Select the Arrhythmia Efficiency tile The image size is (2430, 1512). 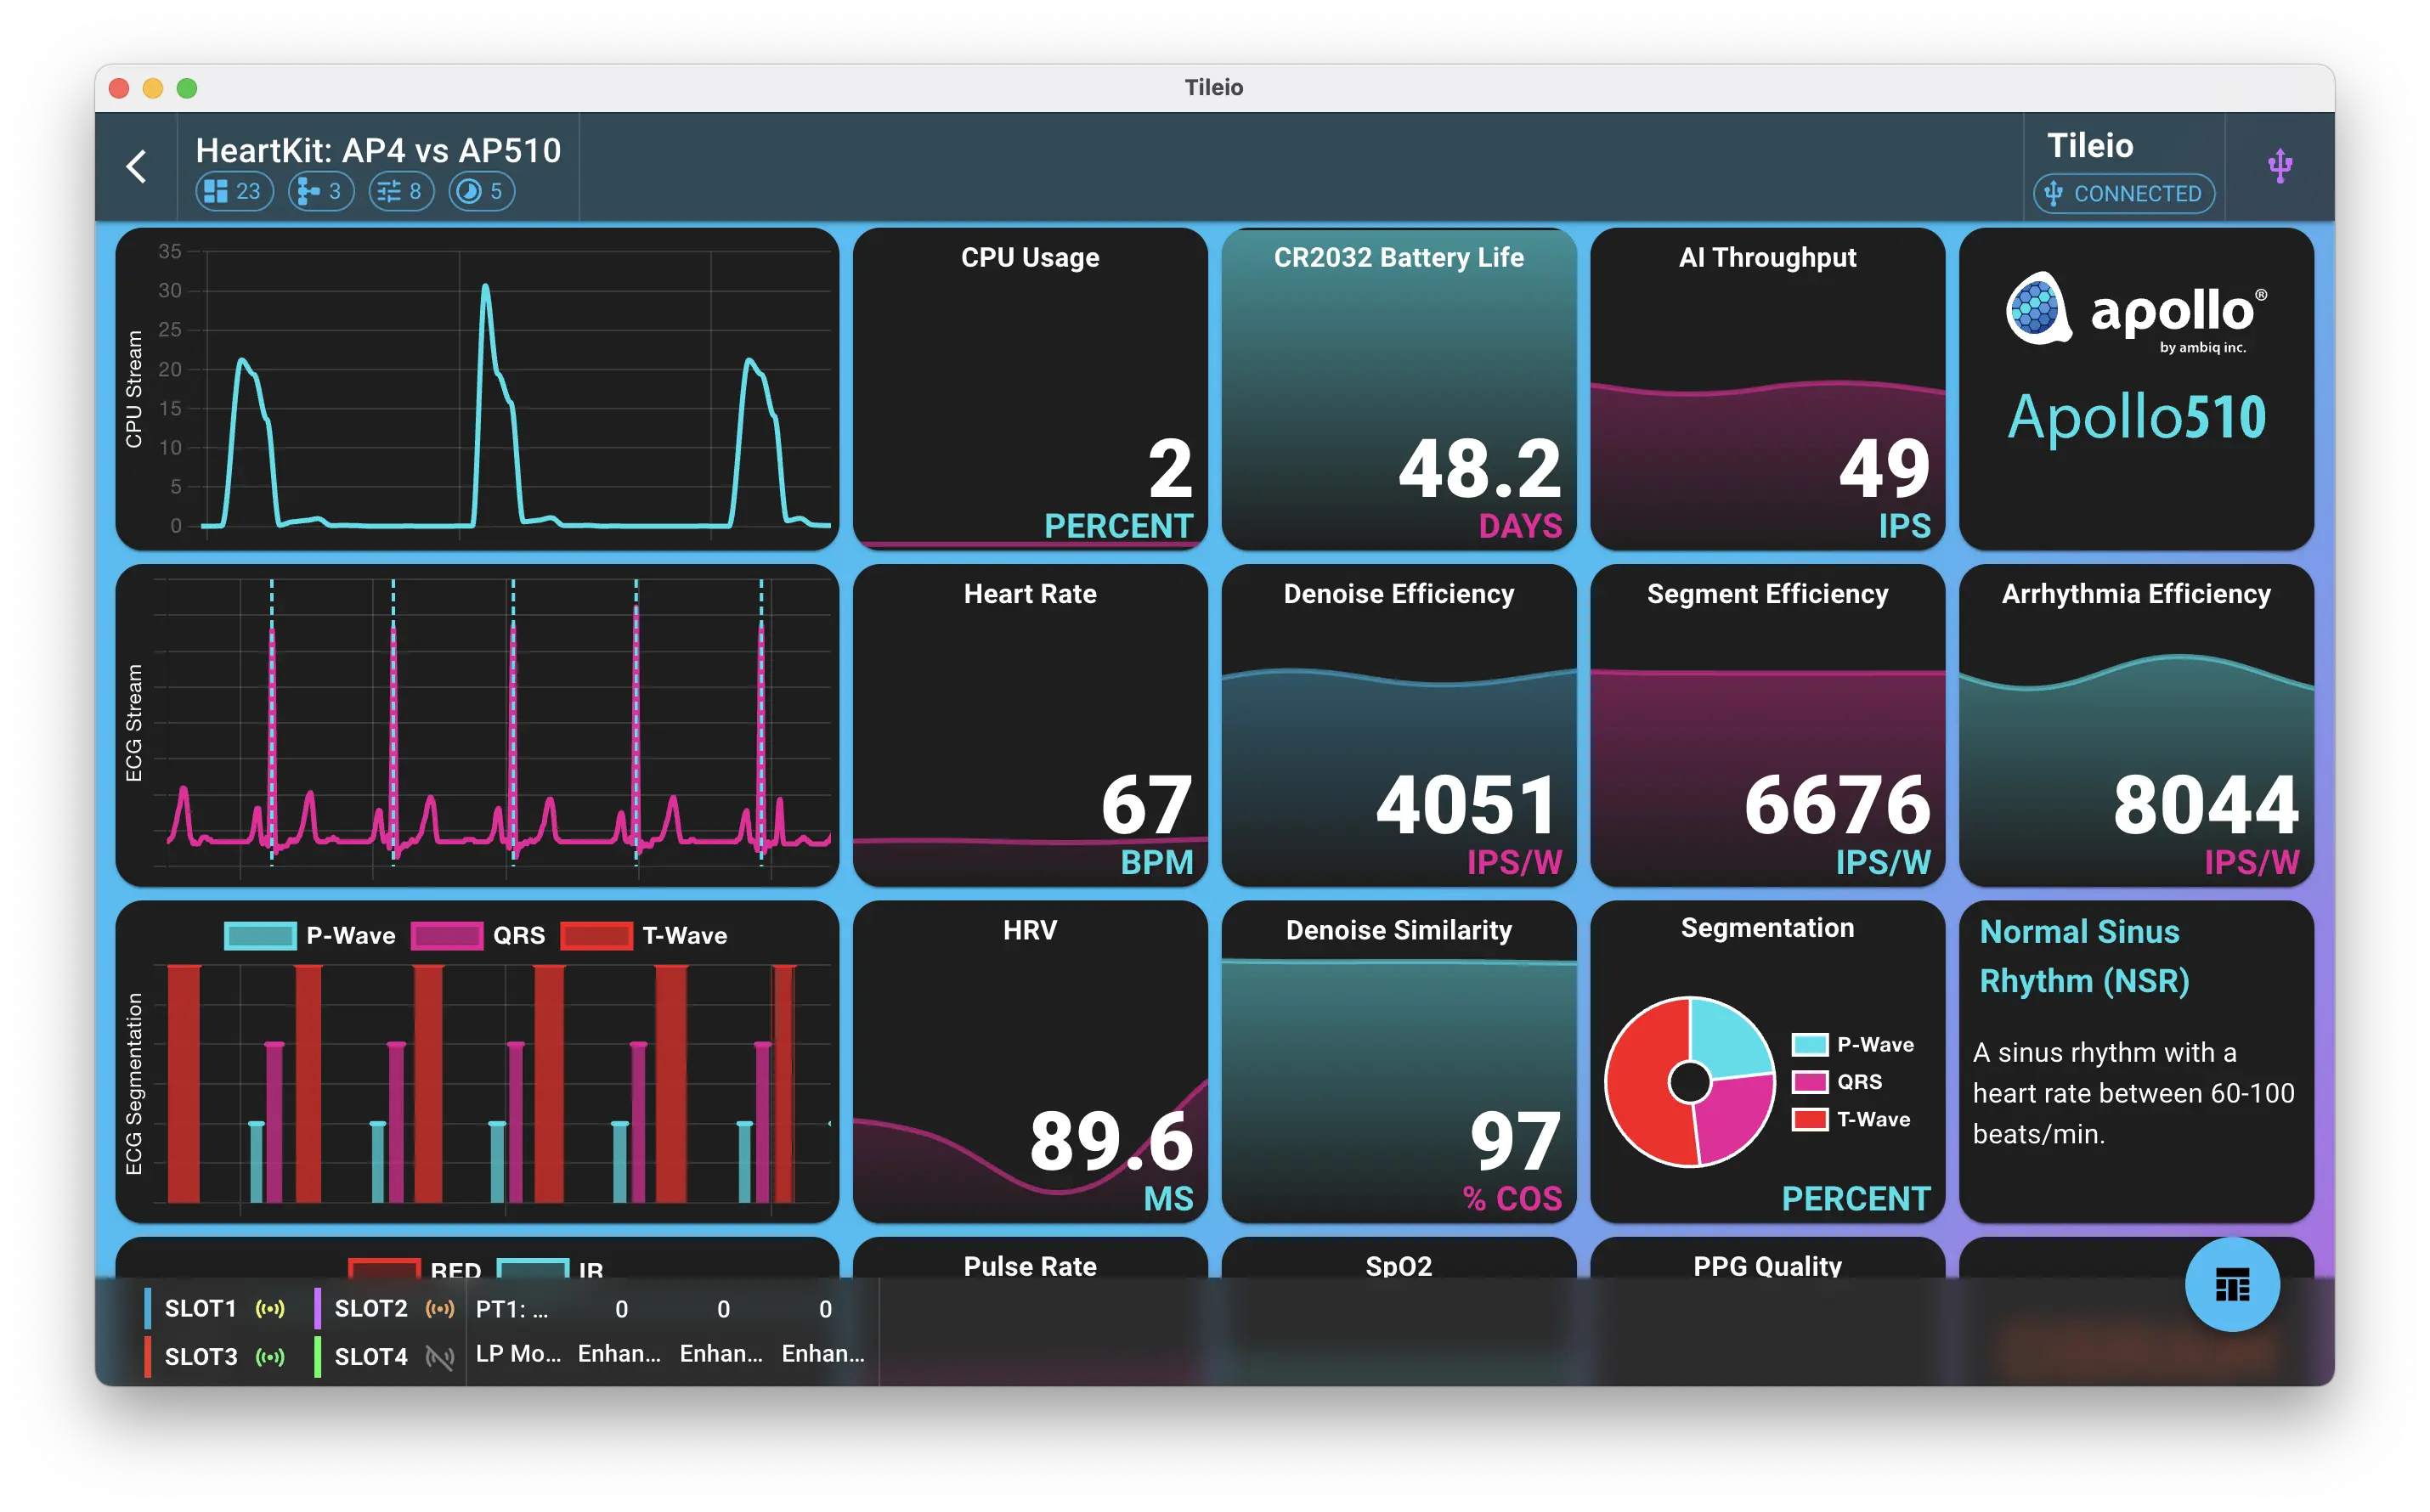(2136, 725)
